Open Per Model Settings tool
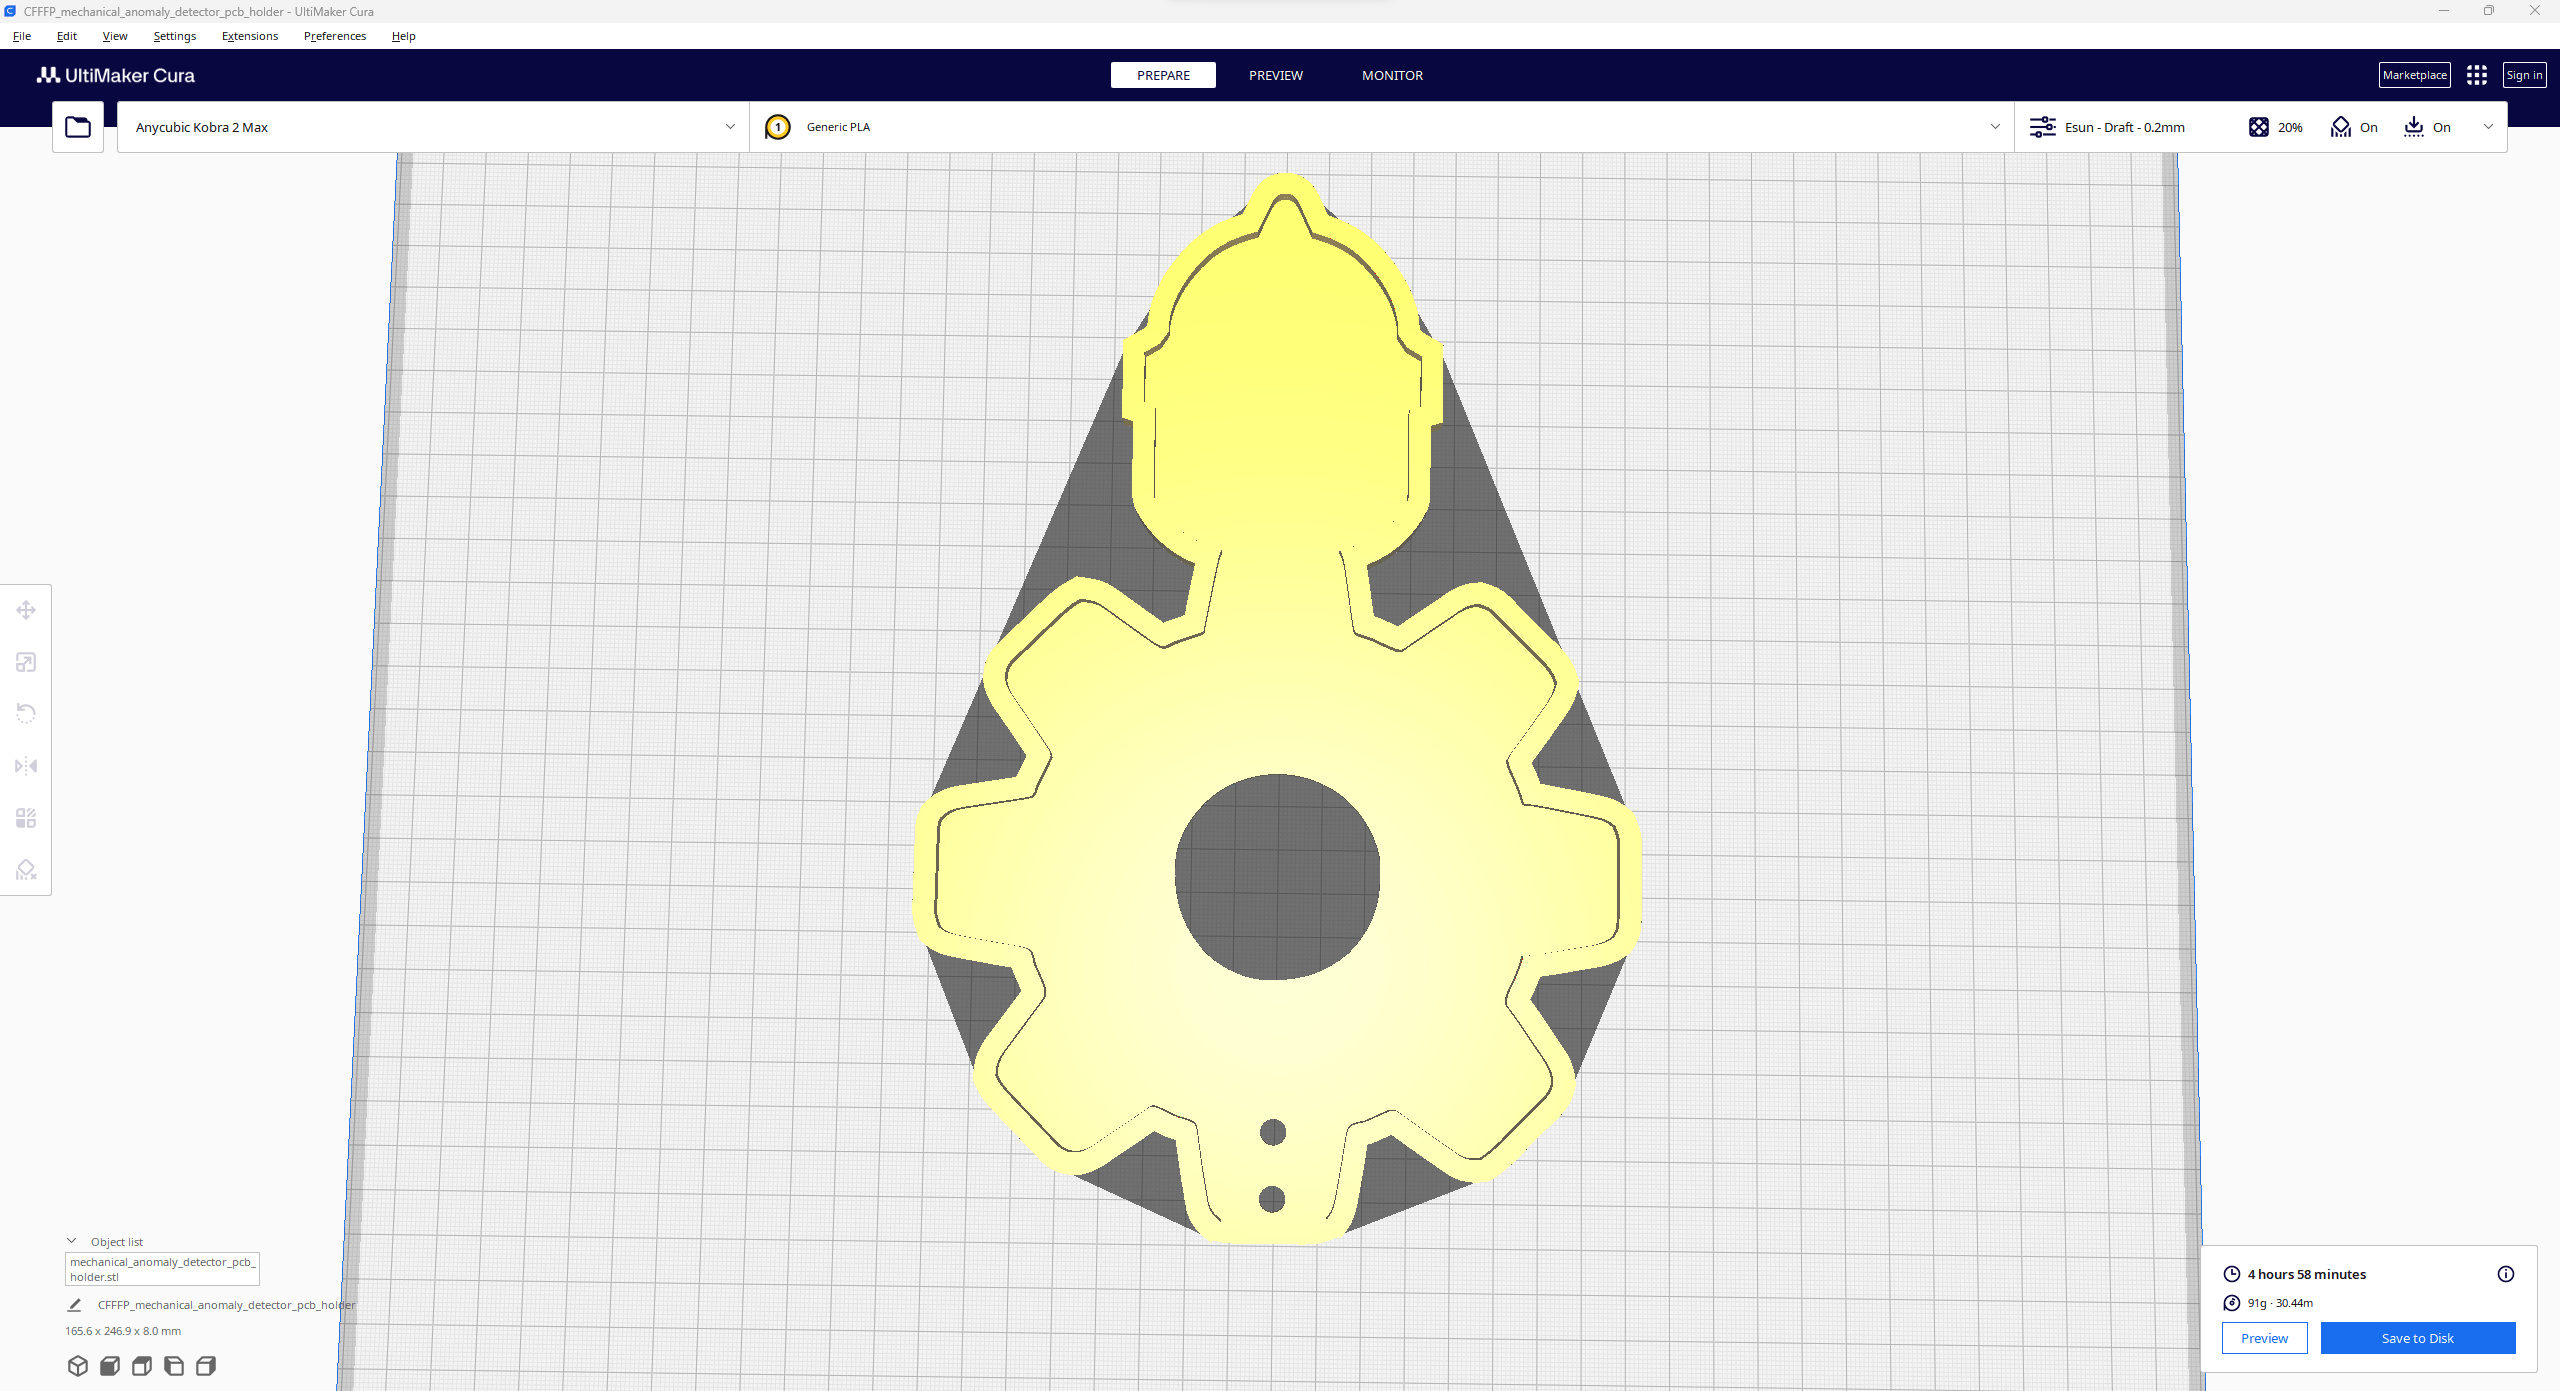Image resolution: width=2560 pixels, height=1391 pixels. click(x=25, y=817)
